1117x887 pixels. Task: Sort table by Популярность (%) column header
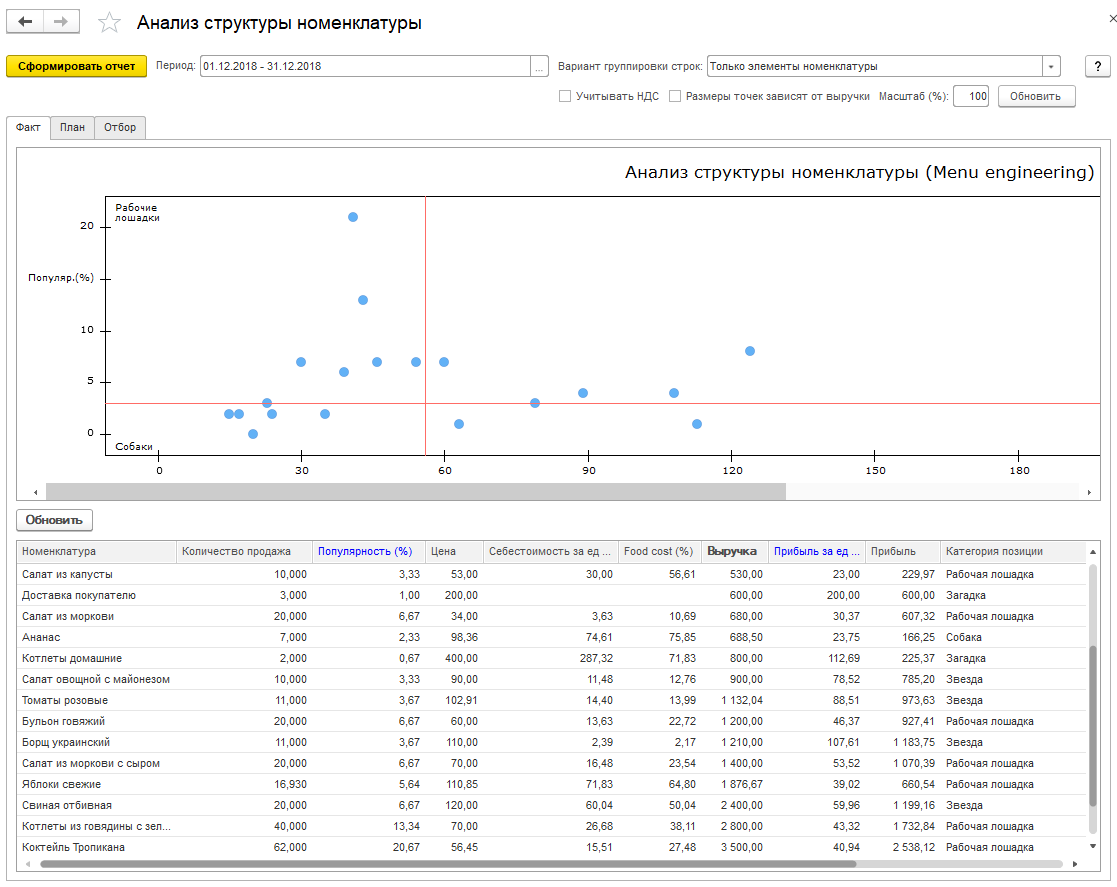point(364,551)
